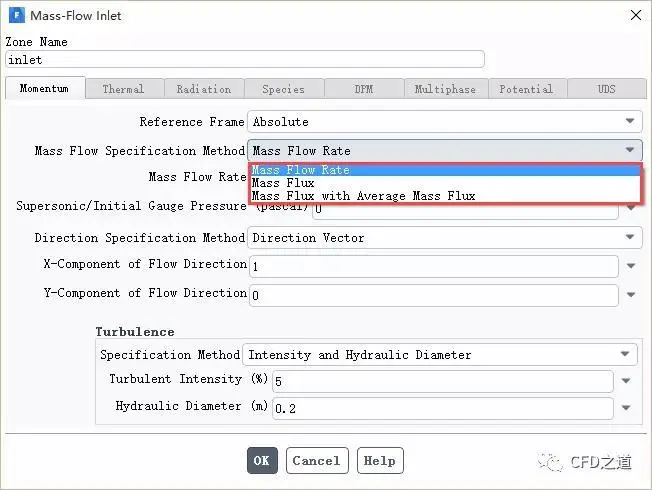Open Direction Specification Method dropdown

(x=630, y=237)
